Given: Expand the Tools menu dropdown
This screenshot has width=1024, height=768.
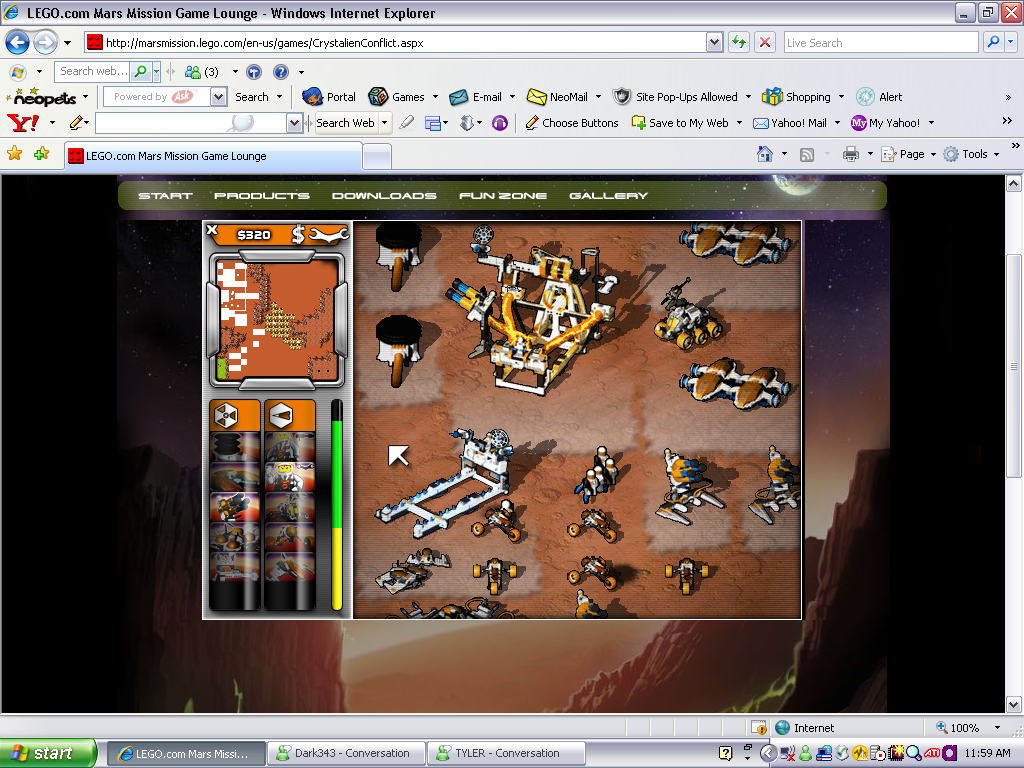Looking at the screenshot, I should (x=997, y=154).
